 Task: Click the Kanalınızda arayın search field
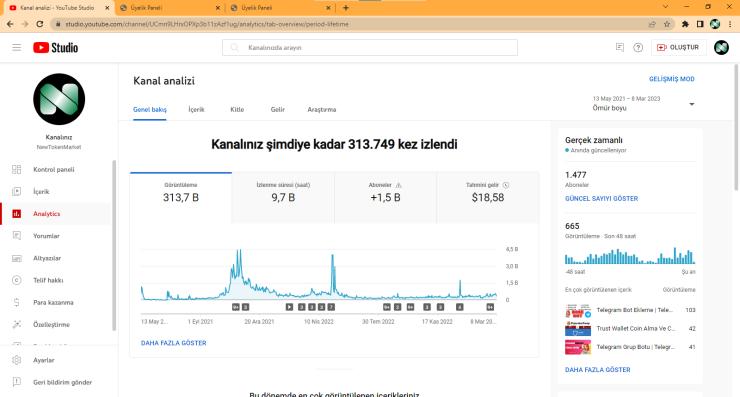[x=370, y=48]
